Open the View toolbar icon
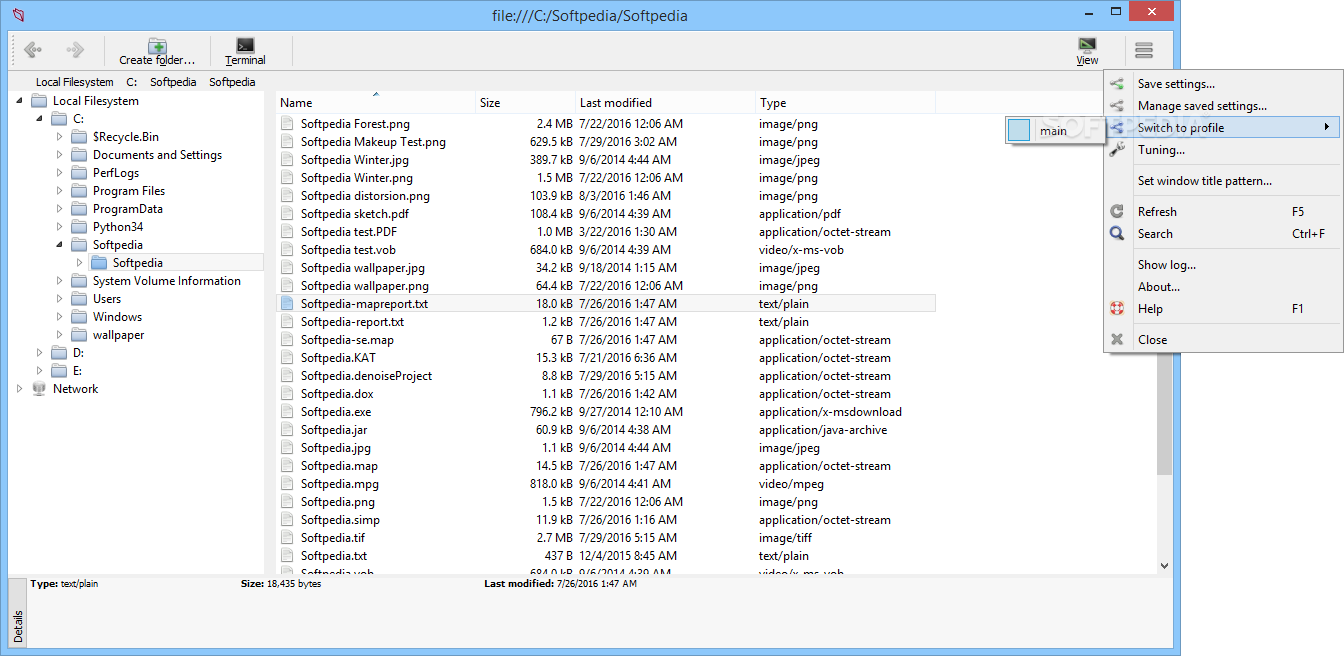Viewport: 1344px width, 656px height. coord(1087,45)
